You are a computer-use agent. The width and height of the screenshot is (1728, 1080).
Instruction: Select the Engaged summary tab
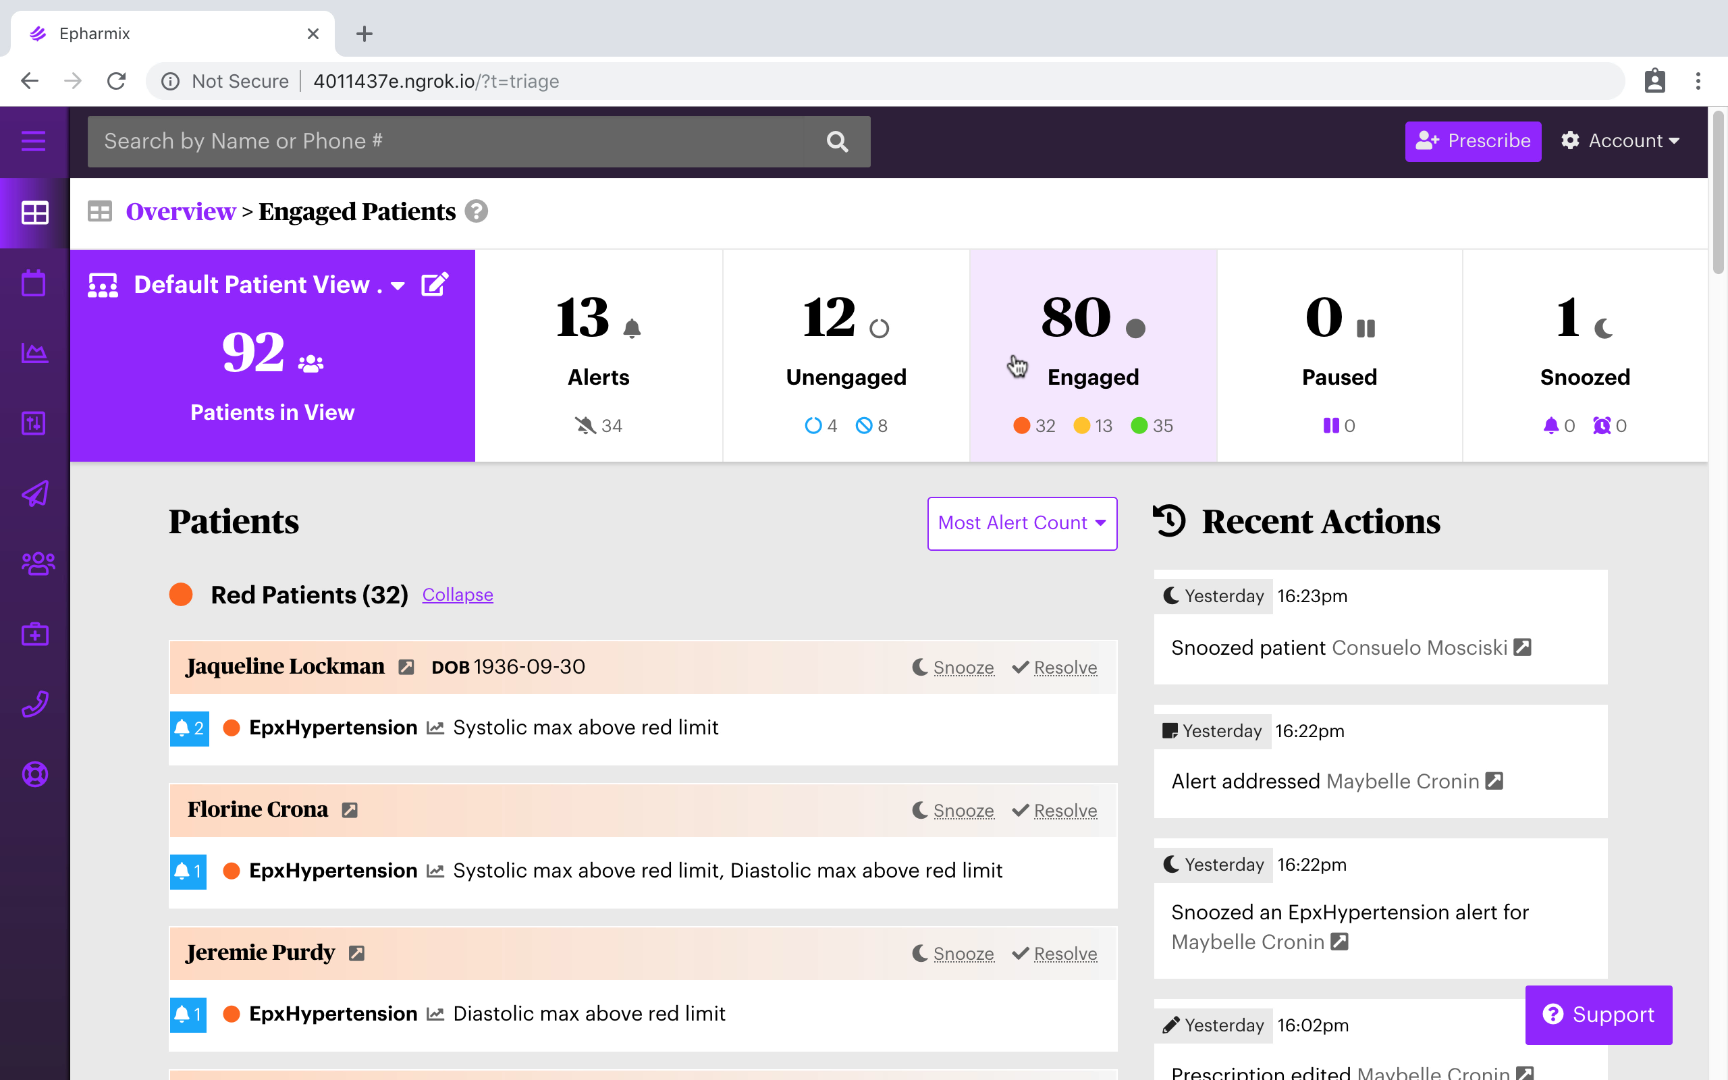[1093, 355]
